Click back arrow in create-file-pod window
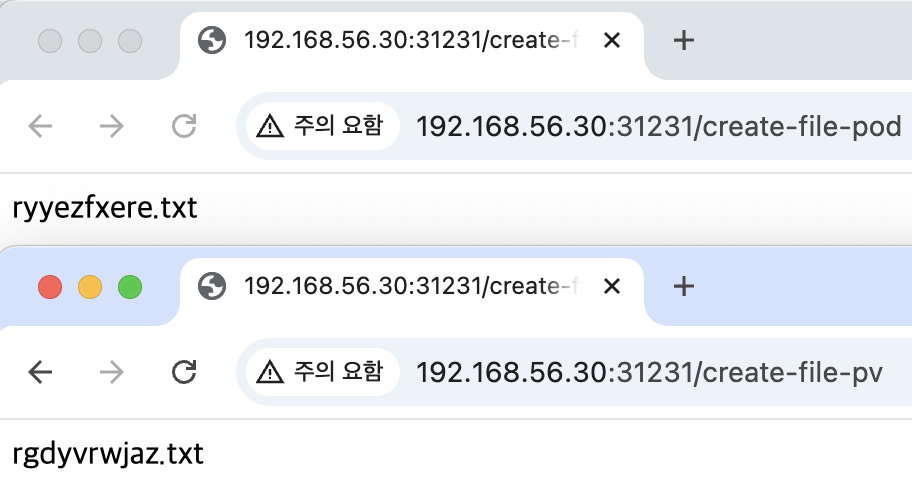Viewport: 912px width, 486px height. (40, 126)
